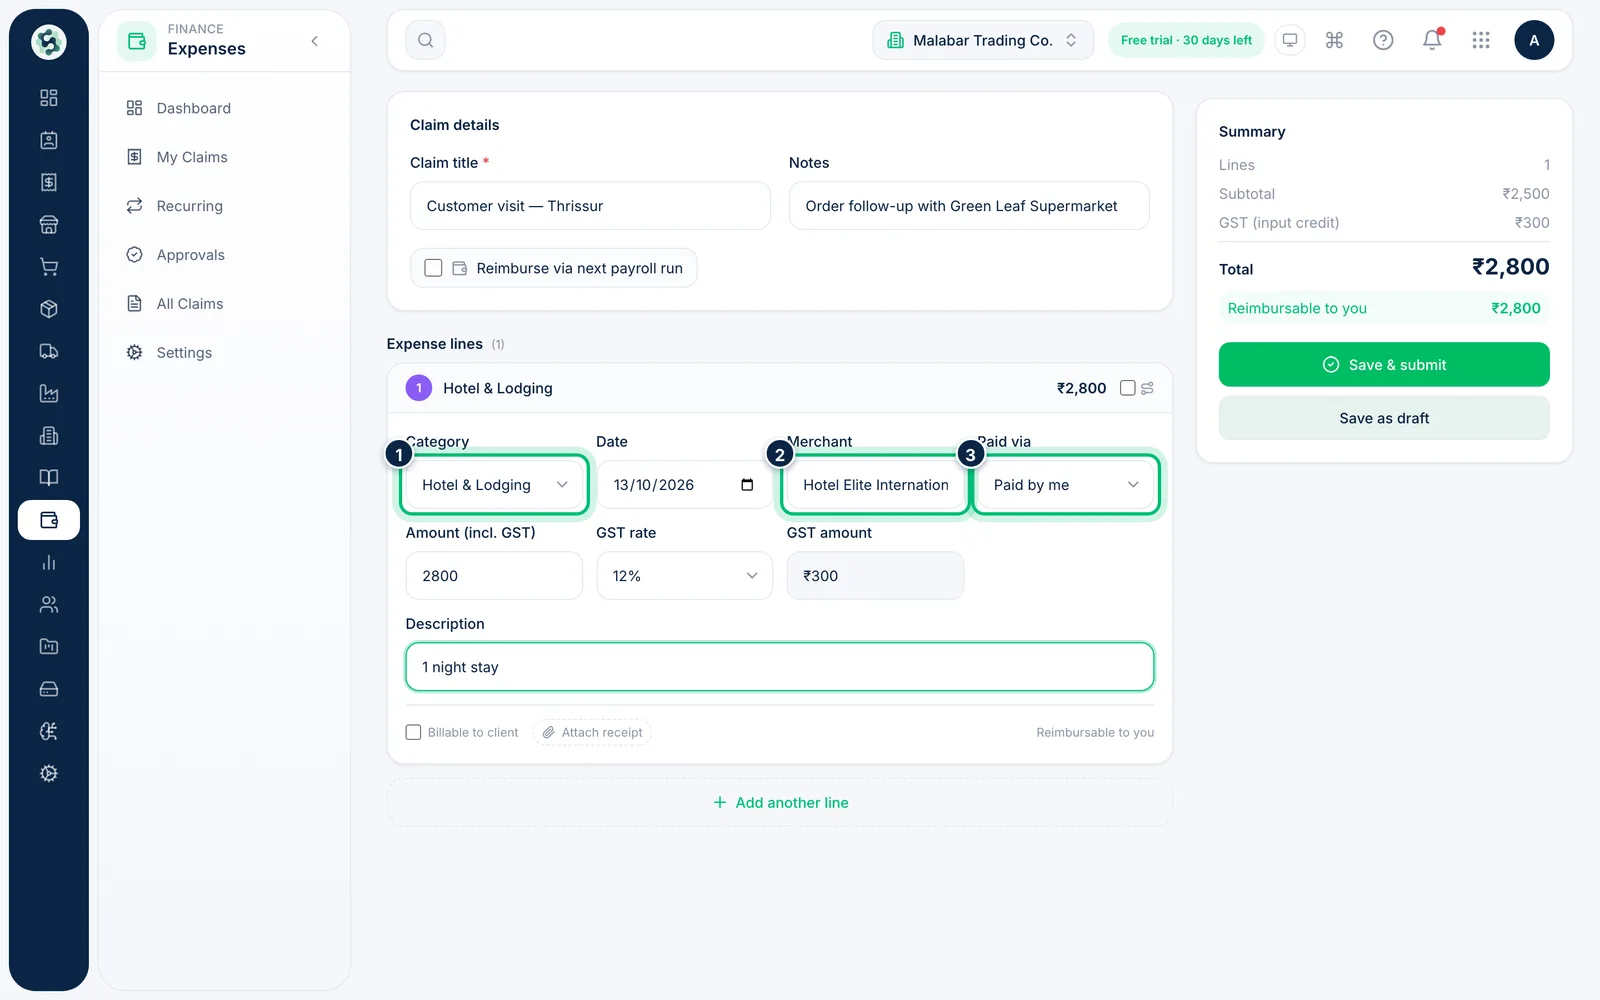1600x1000 pixels.
Task: Open the command shortcut icon in top bar
Action: point(1334,40)
